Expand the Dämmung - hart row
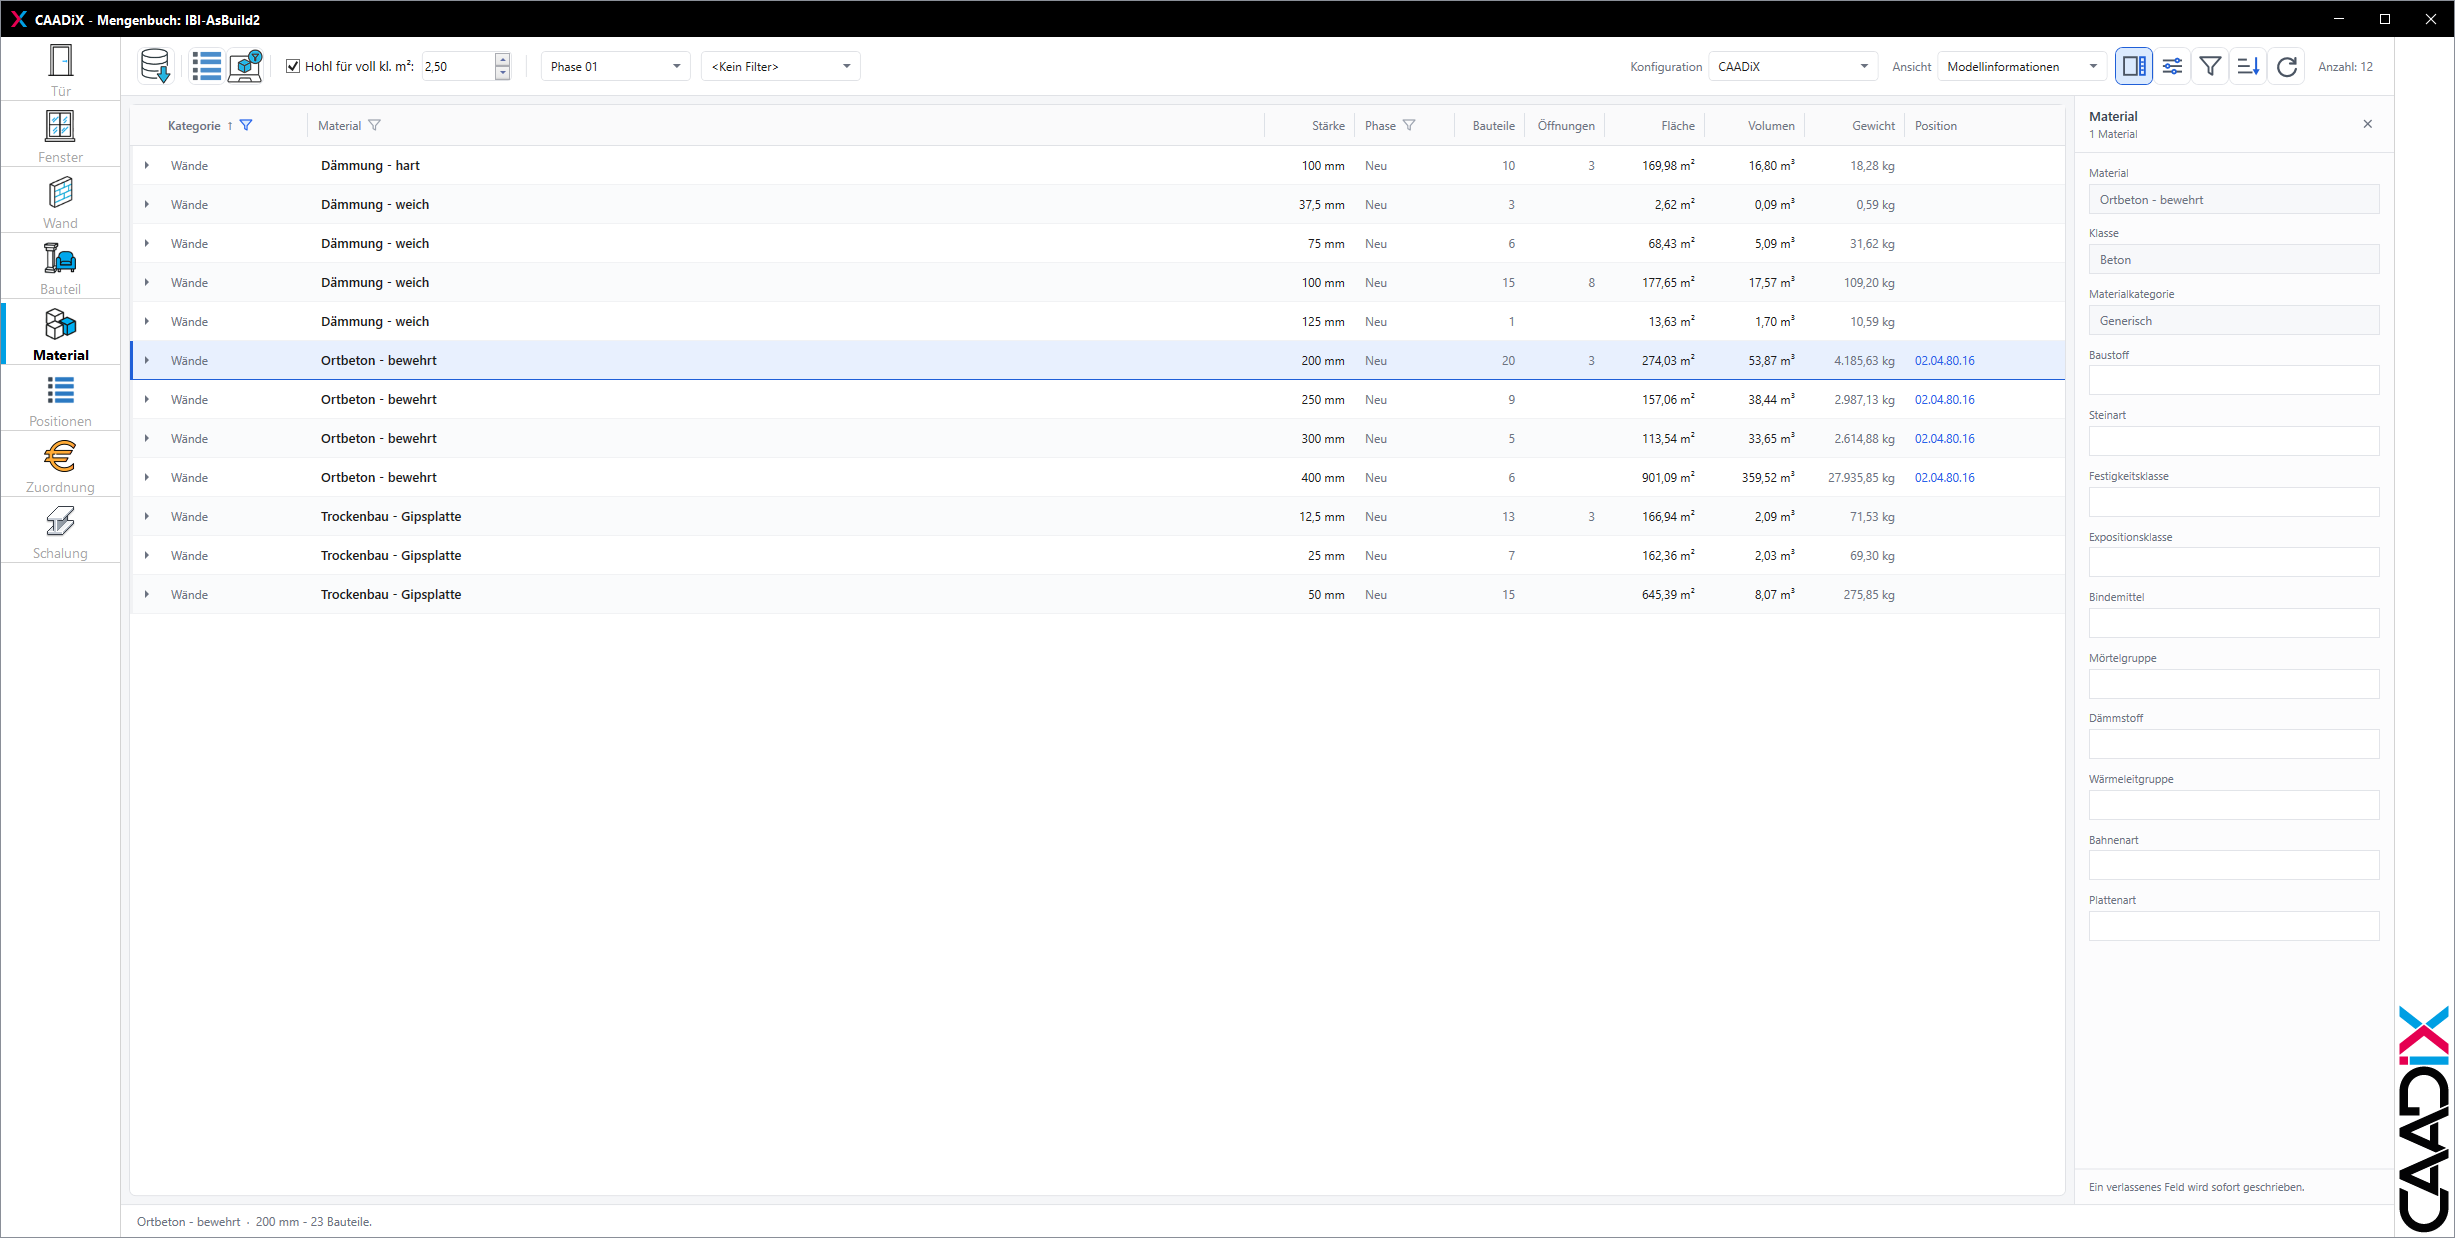Screen dimensions: 2455x1238 [147, 165]
